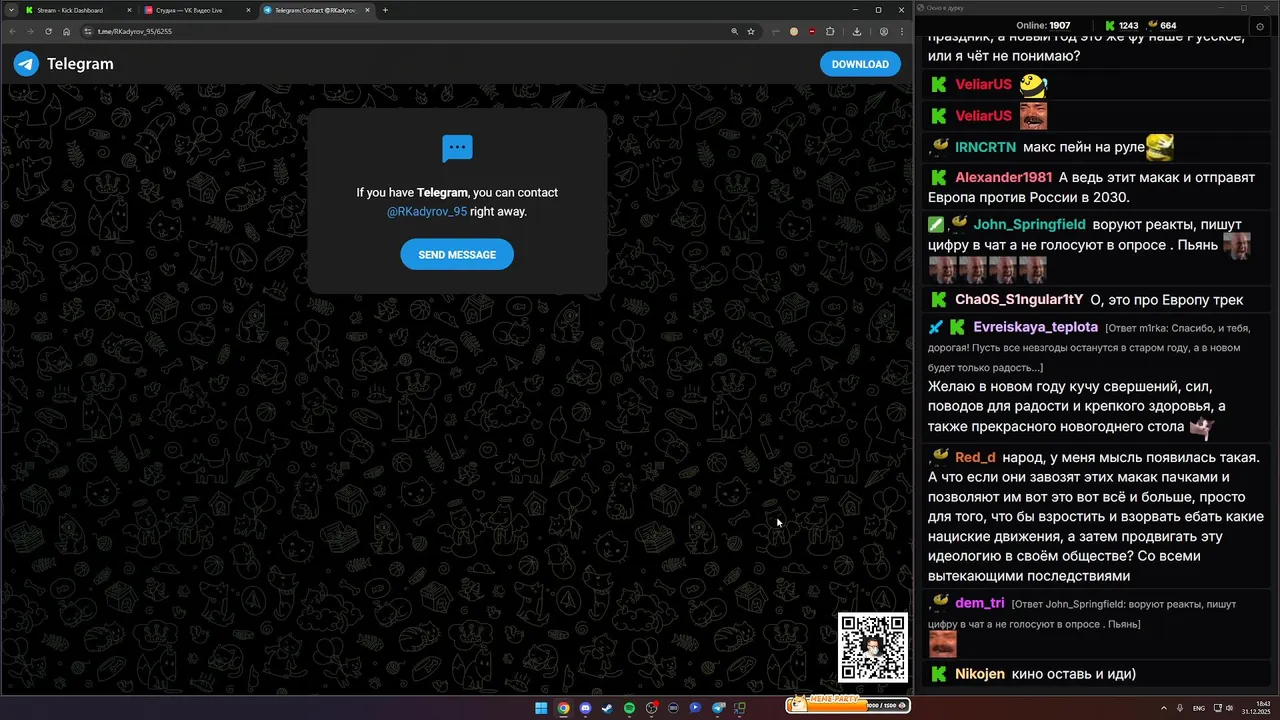Click the blue chat bubble icon
Screen dimensions: 1280x720
457,148
